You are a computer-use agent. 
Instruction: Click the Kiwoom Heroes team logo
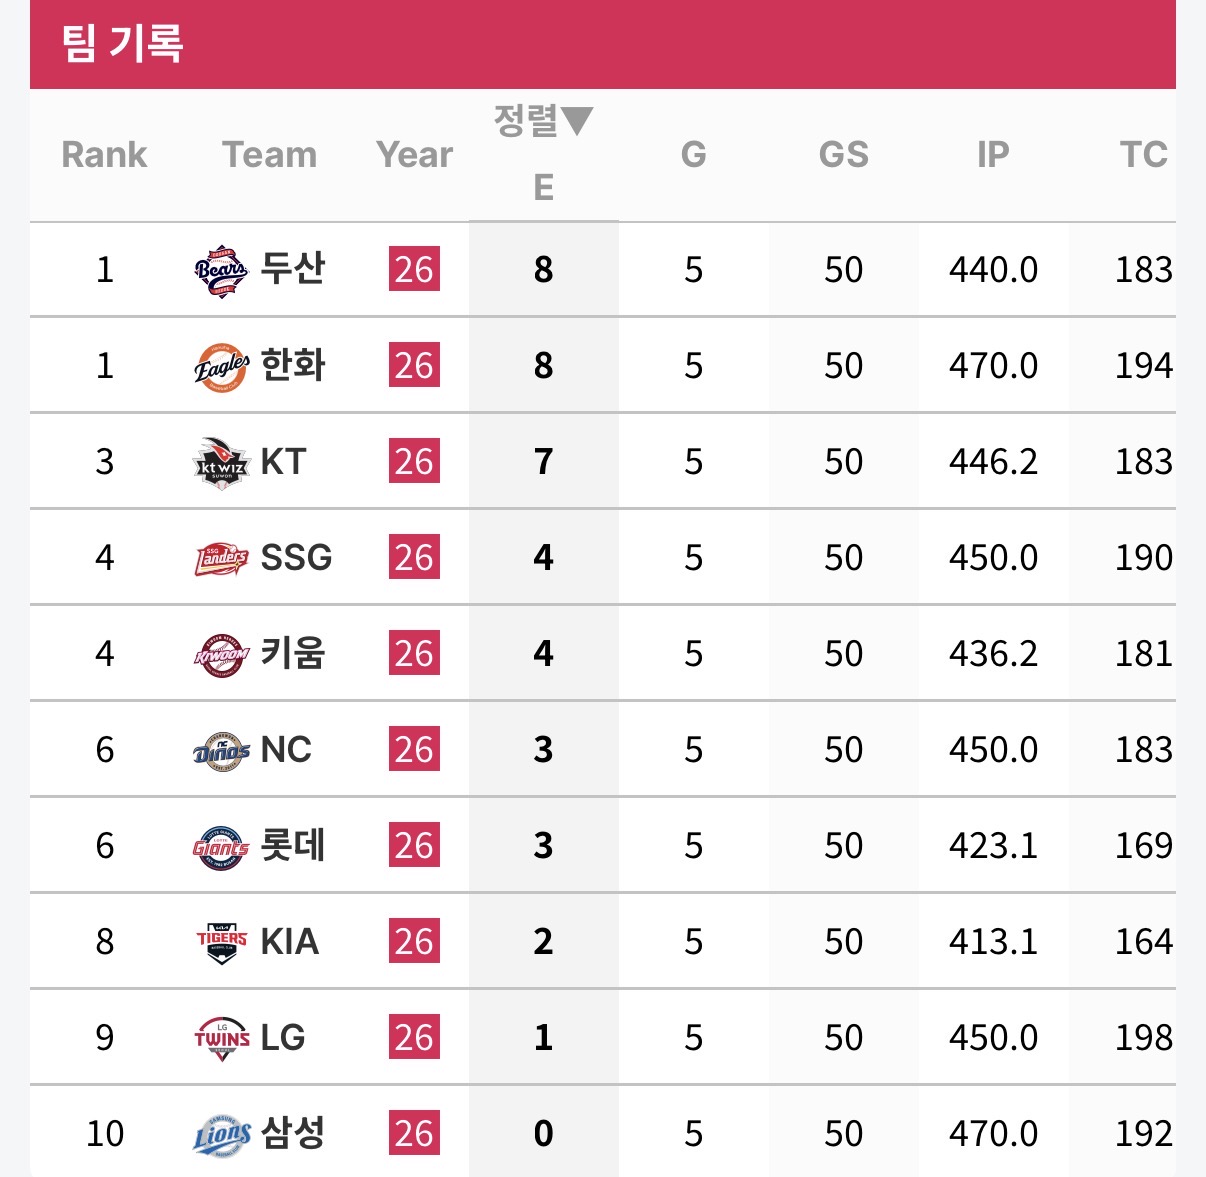click(x=221, y=654)
